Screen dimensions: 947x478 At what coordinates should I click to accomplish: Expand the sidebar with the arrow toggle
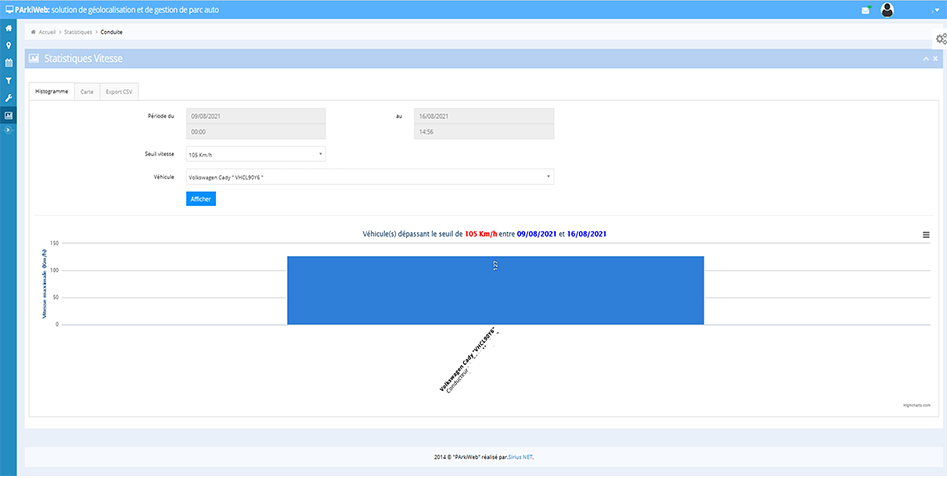click(x=8, y=130)
